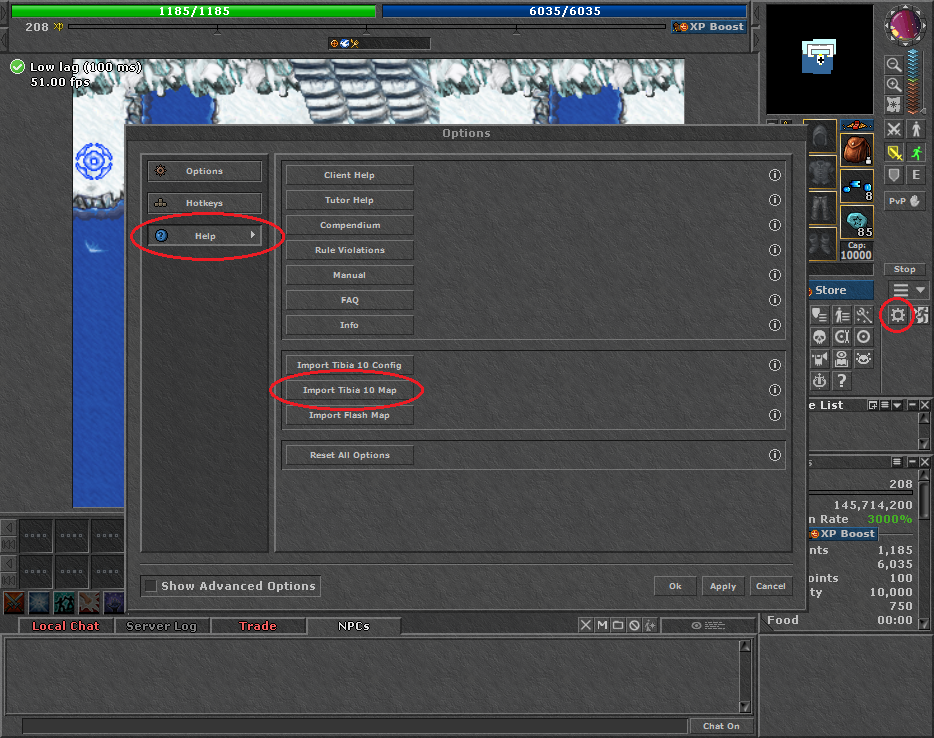Click the Import Tibia 10 Map button
934x738 pixels.
pyautogui.click(x=349, y=390)
